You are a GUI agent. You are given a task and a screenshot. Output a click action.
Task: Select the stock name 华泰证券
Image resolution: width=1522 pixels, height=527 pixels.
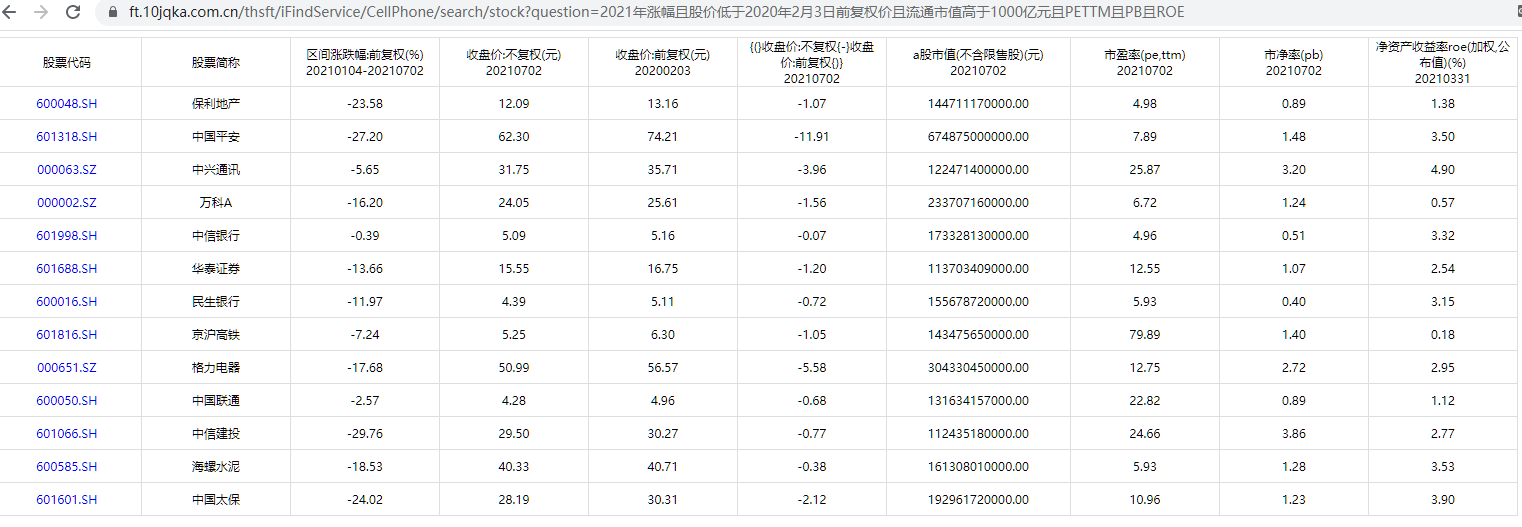pyautogui.click(x=216, y=269)
